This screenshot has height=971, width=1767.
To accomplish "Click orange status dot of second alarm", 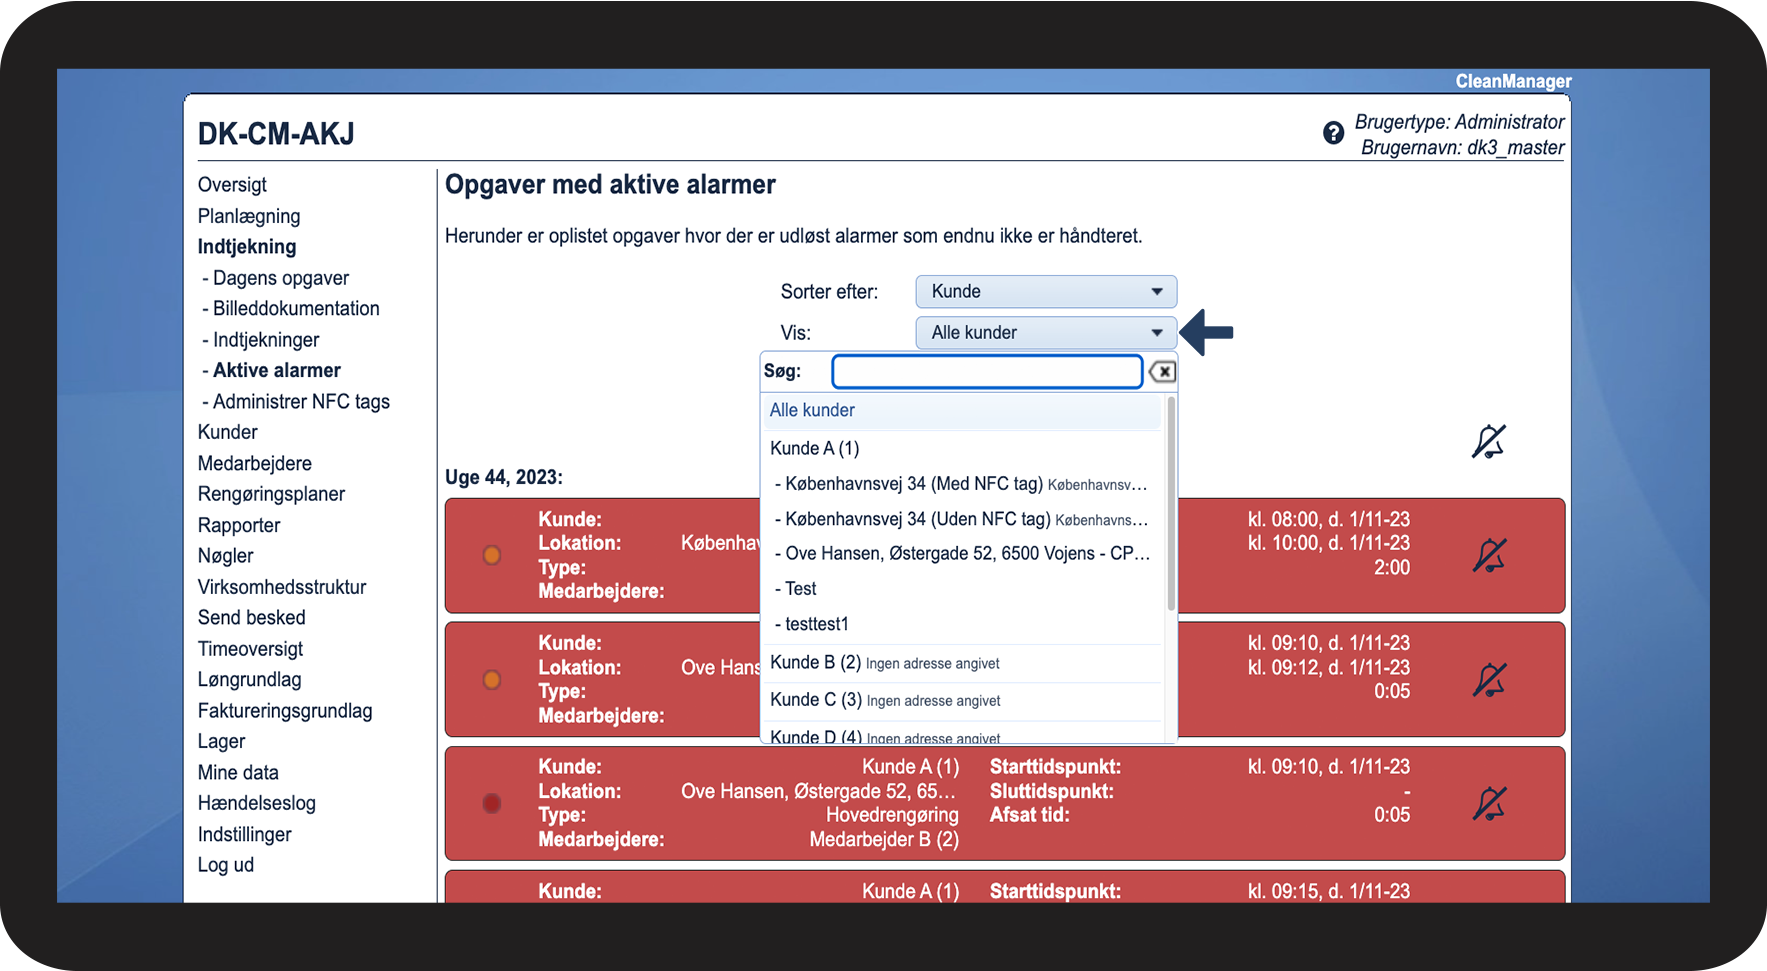I will pyautogui.click(x=492, y=680).
